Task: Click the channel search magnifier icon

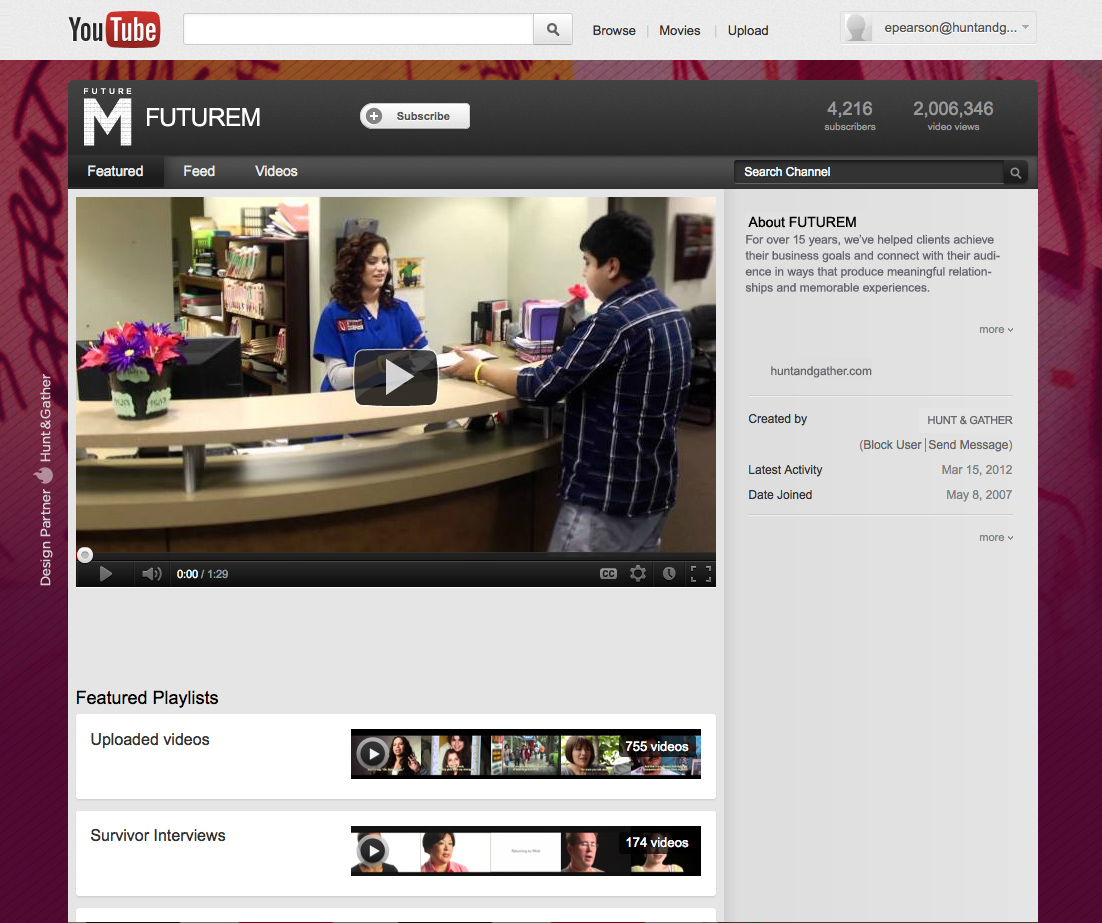Action: pos(1016,172)
